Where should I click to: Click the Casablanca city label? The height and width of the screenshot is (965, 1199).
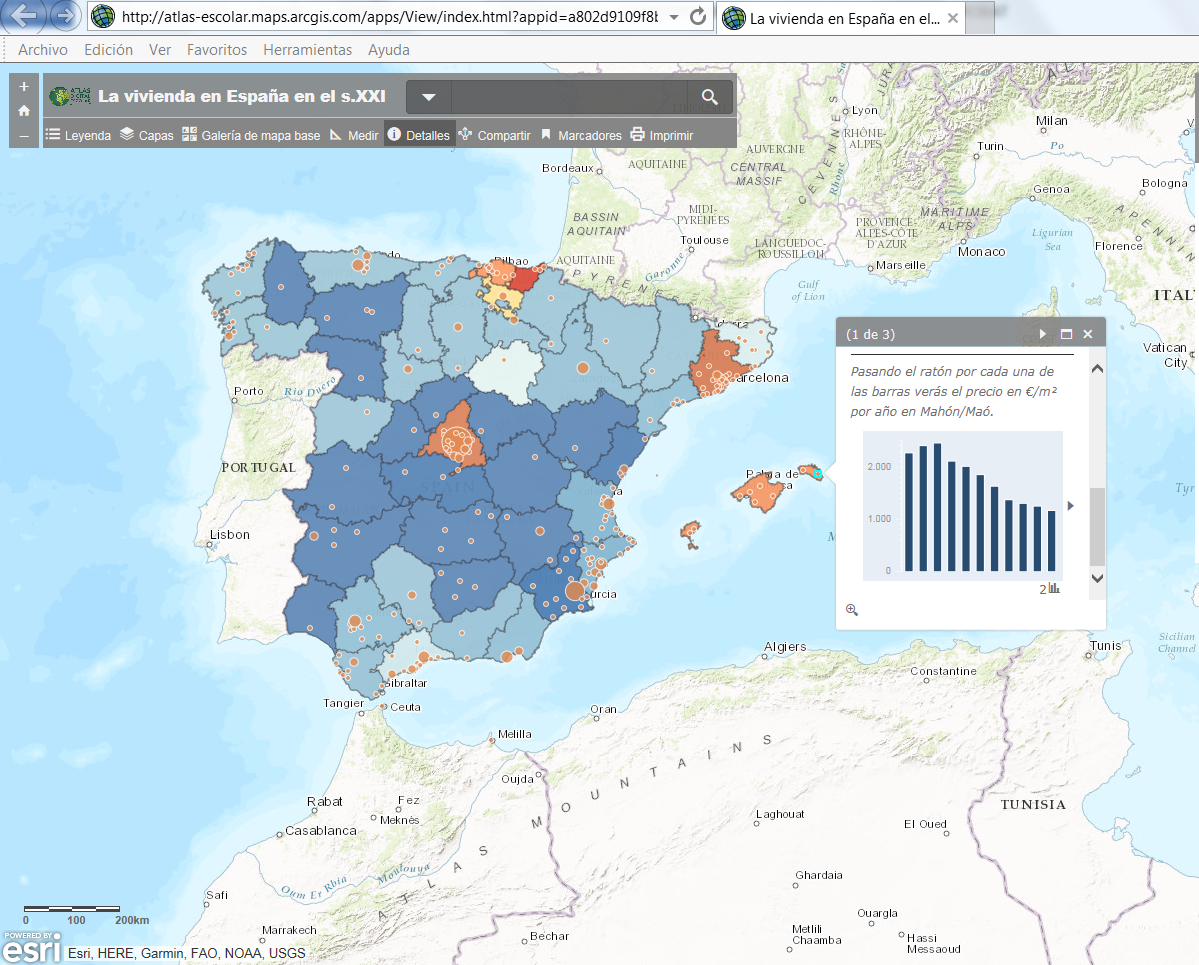click(x=320, y=830)
